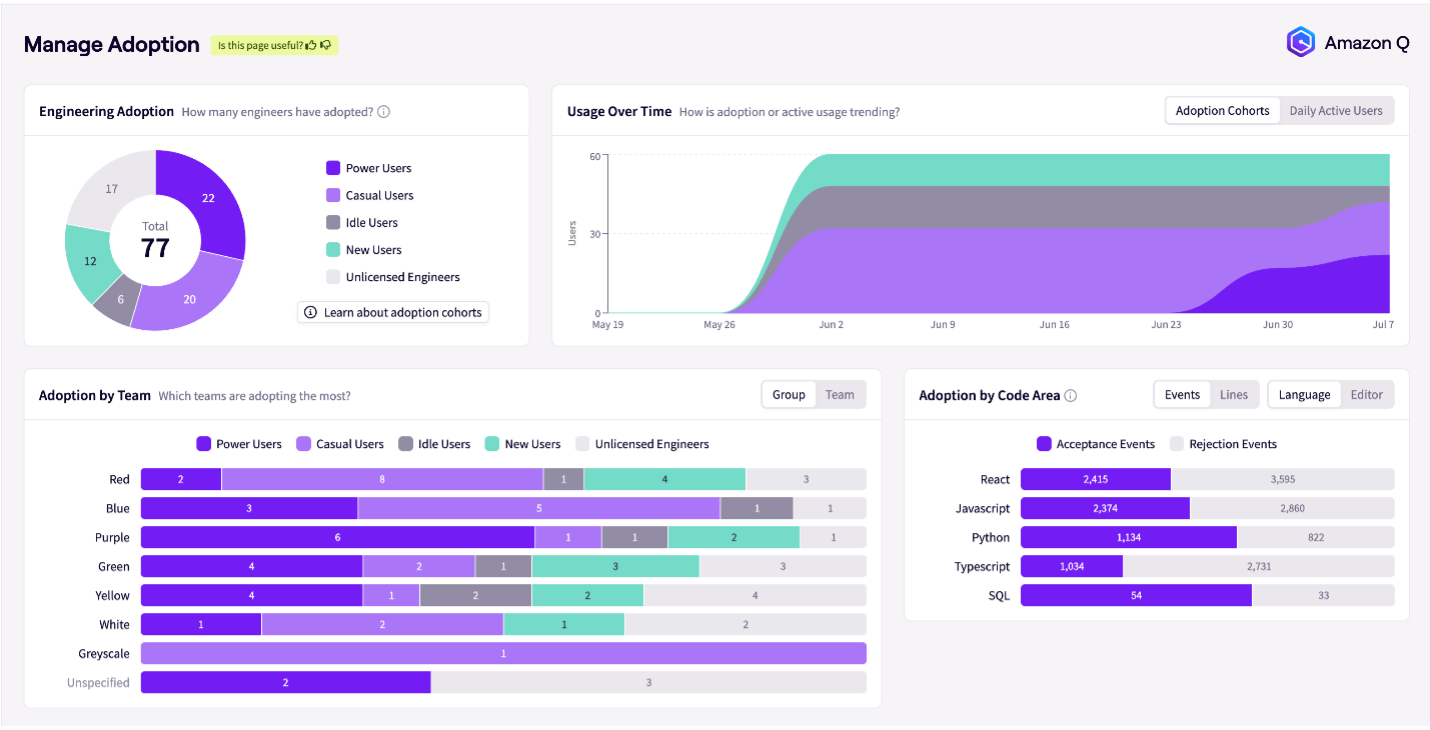Click the thumbs up feedback icon
The height and width of the screenshot is (730, 1430).
(313, 45)
